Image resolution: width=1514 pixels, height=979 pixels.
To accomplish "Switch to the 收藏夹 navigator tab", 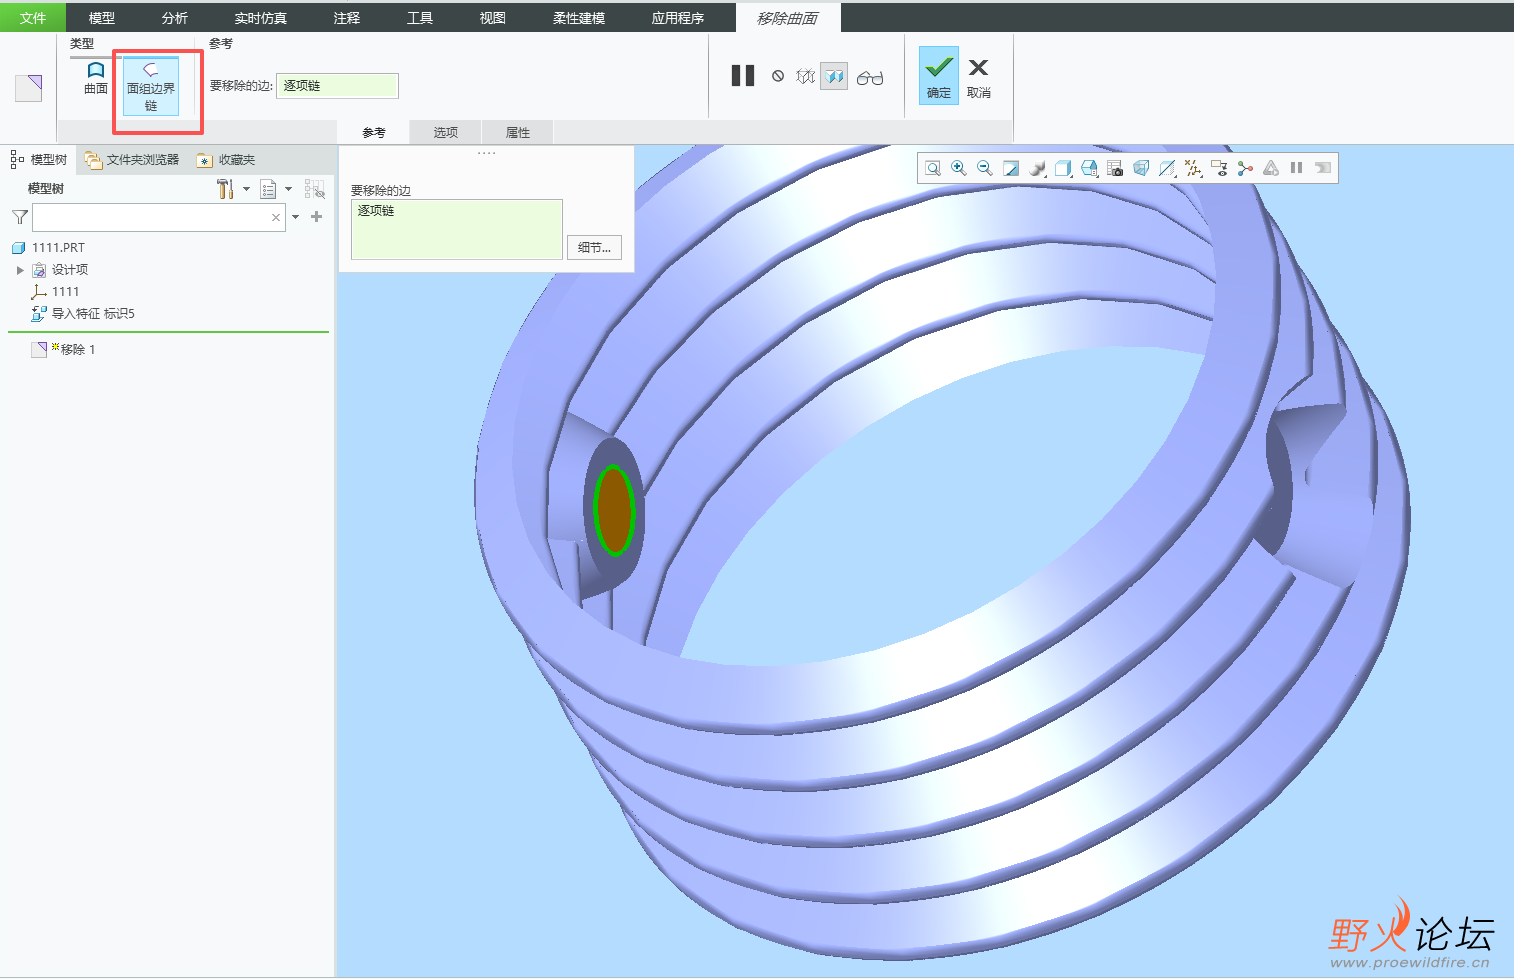I will (x=226, y=160).
